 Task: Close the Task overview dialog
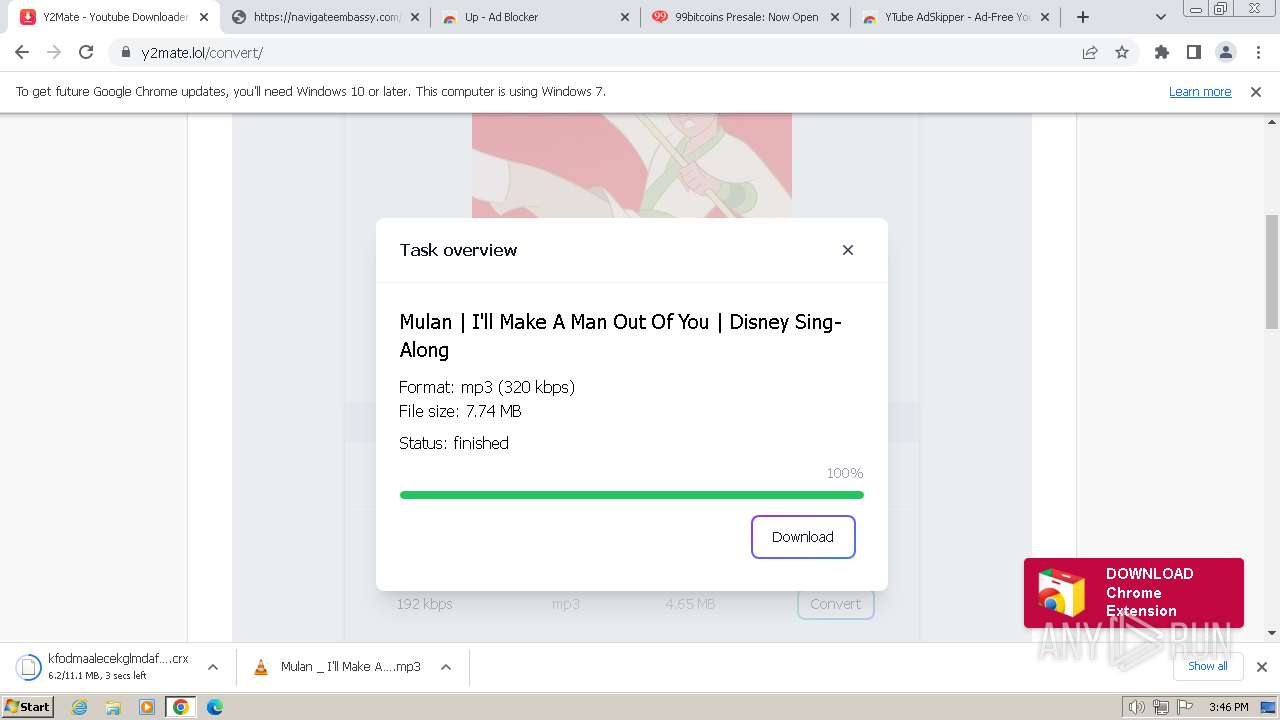coord(848,250)
